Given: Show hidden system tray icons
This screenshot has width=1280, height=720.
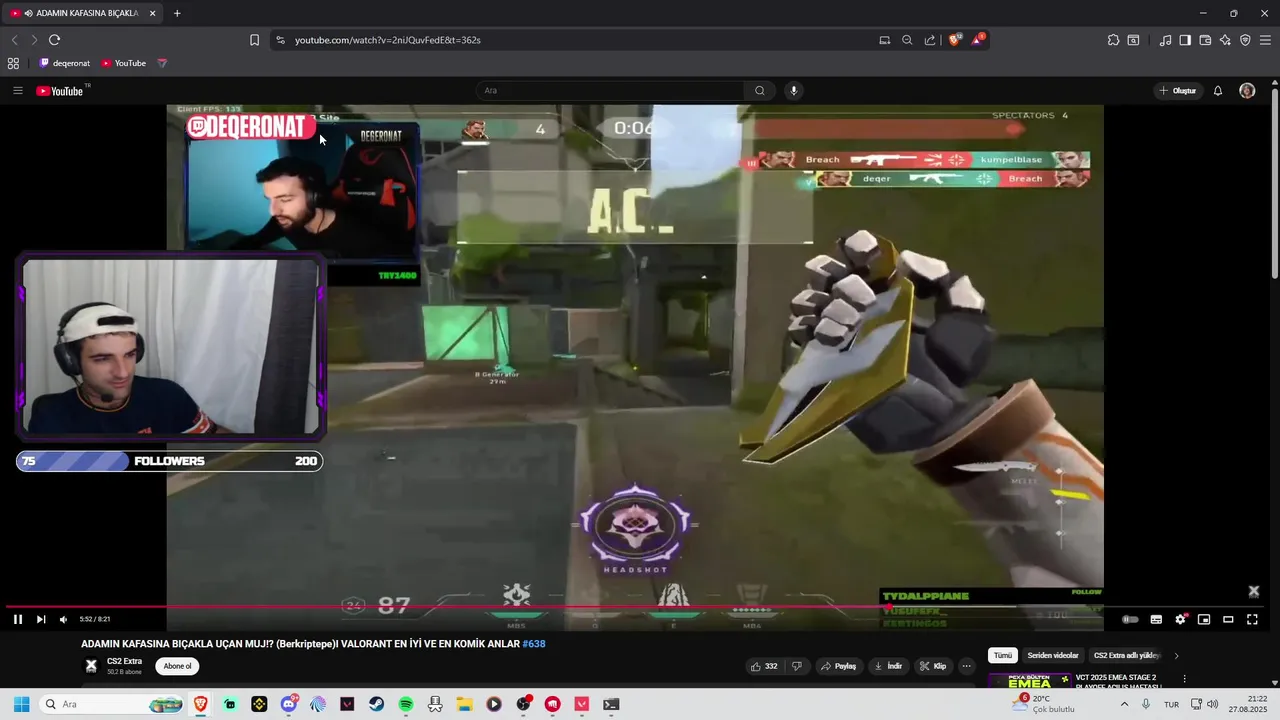Looking at the screenshot, I should [x=1124, y=704].
